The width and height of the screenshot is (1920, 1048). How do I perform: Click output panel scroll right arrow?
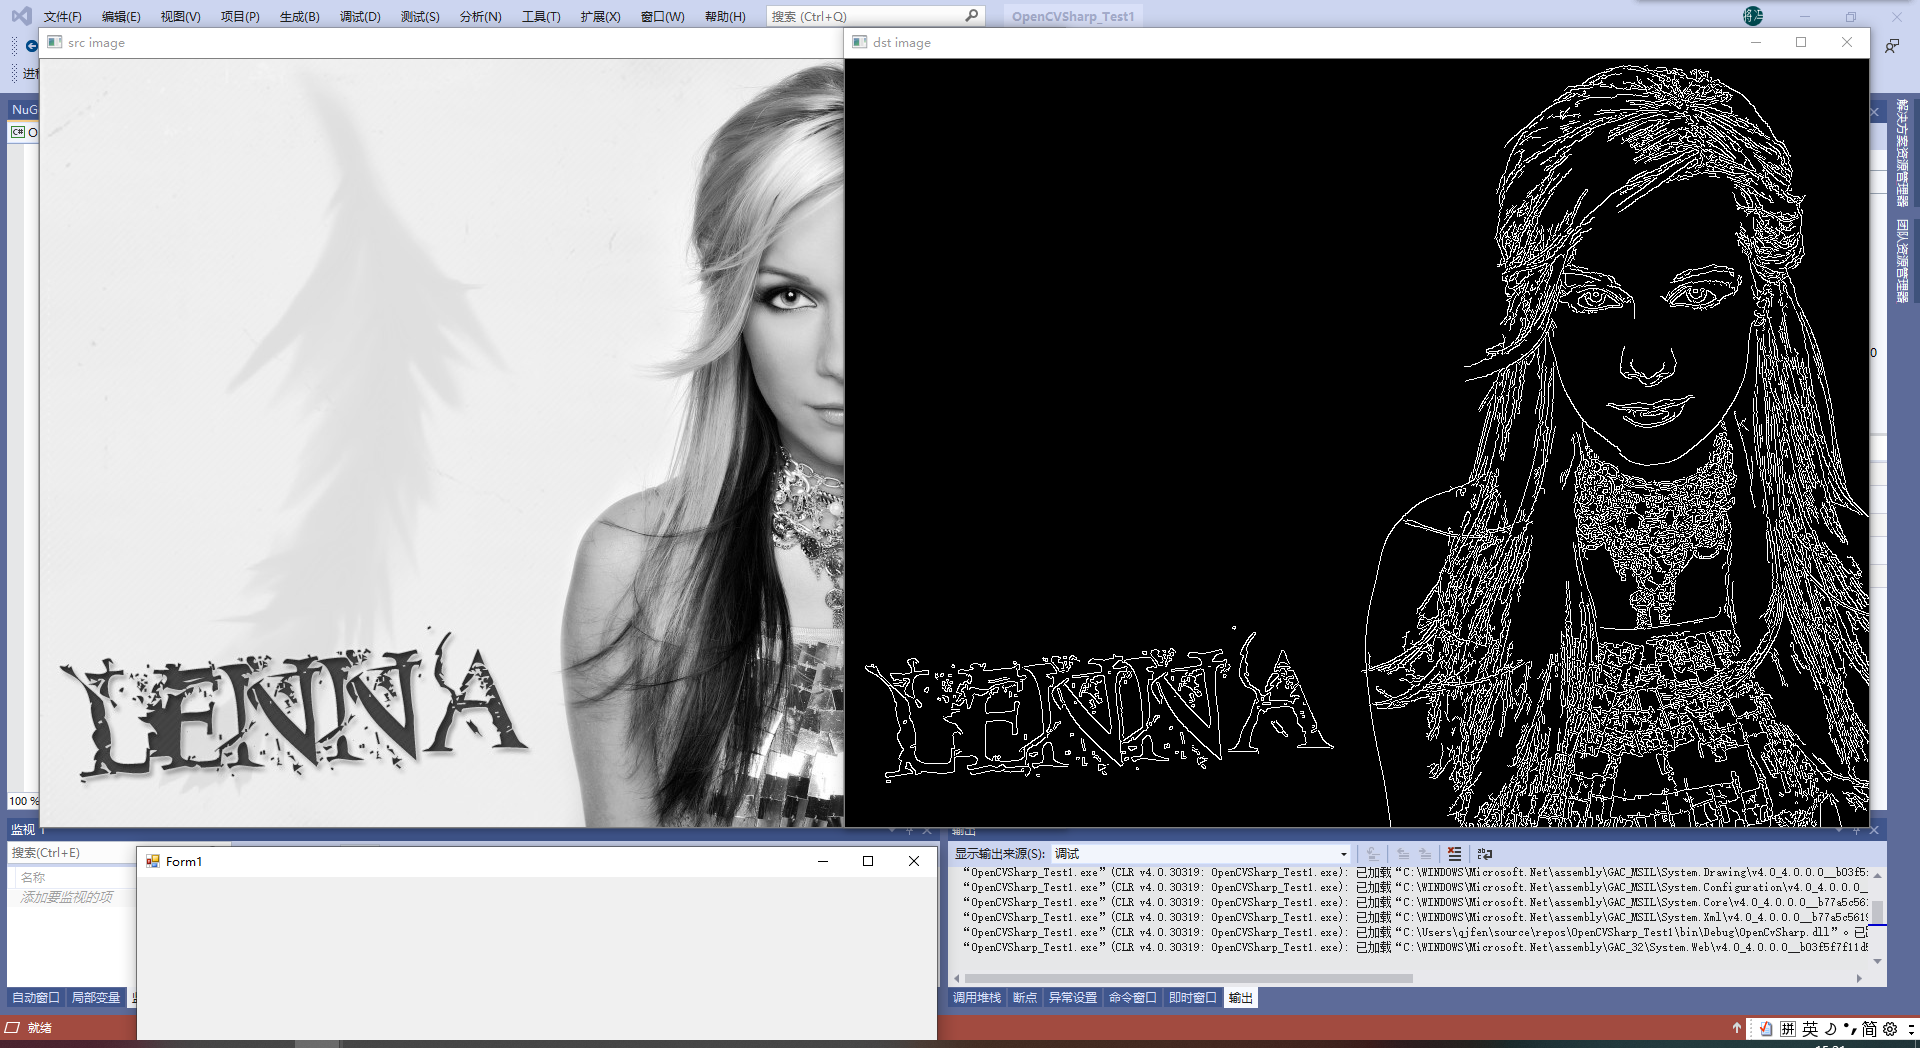[1859, 979]
